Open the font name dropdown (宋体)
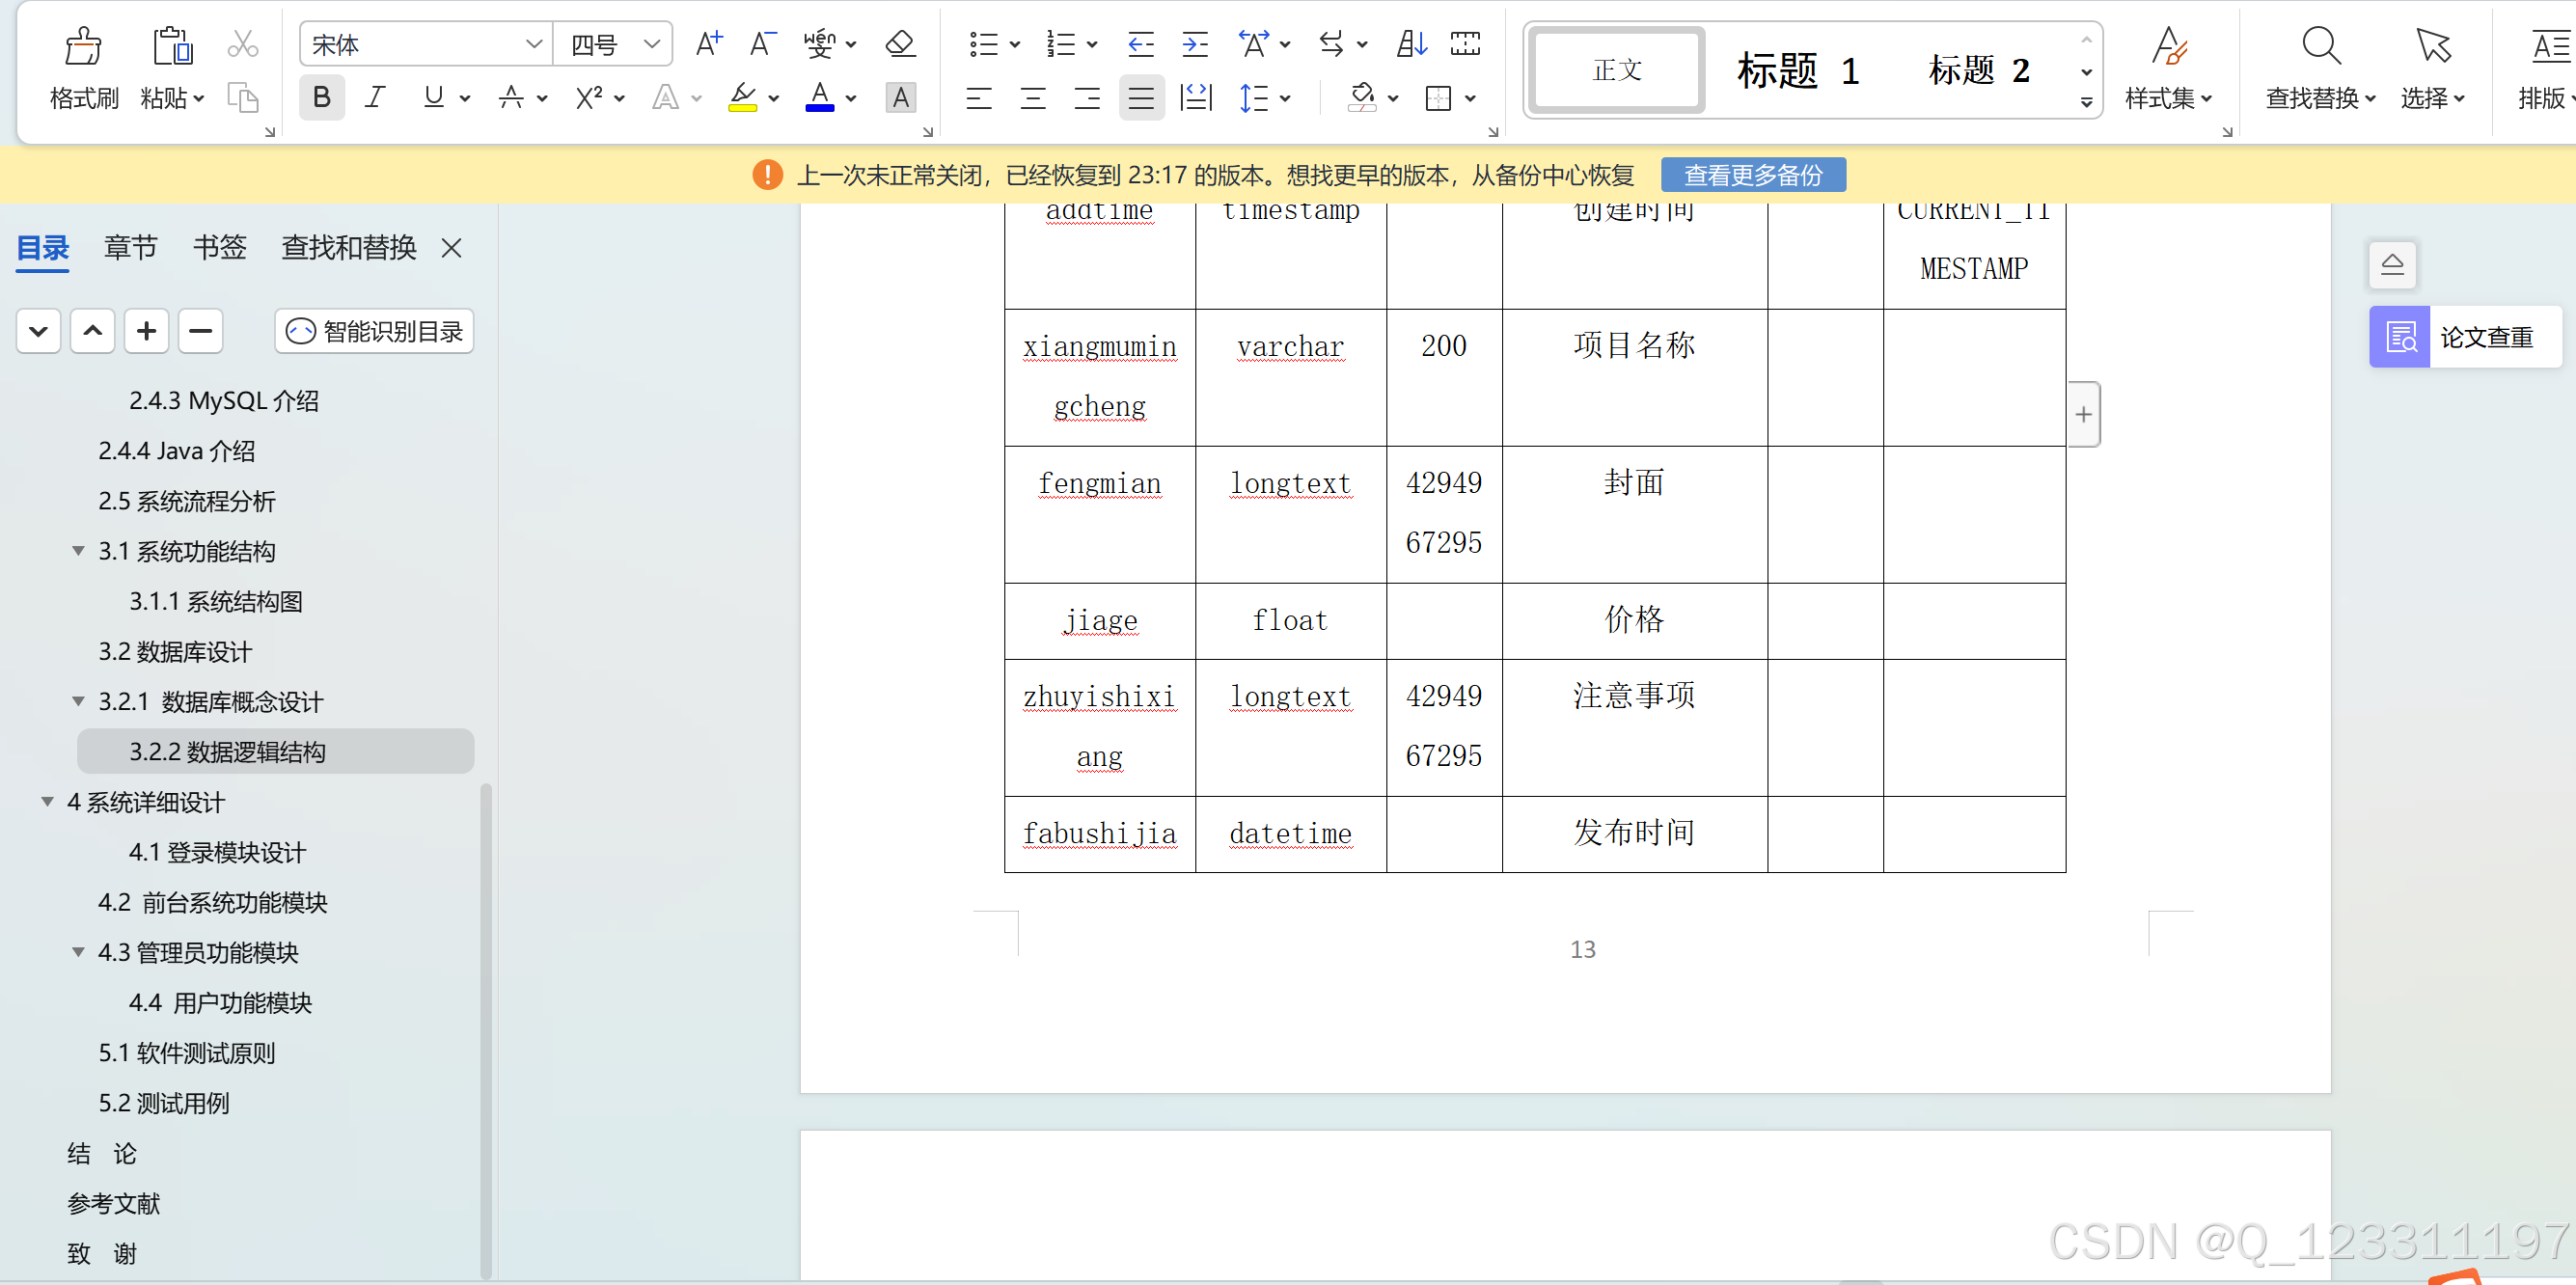 533,43
